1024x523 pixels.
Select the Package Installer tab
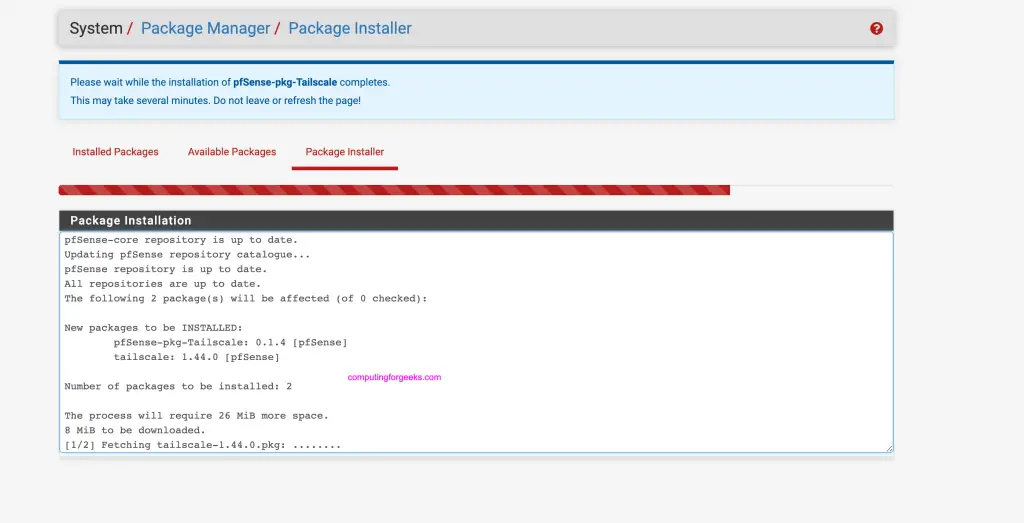tap(345, 151)
